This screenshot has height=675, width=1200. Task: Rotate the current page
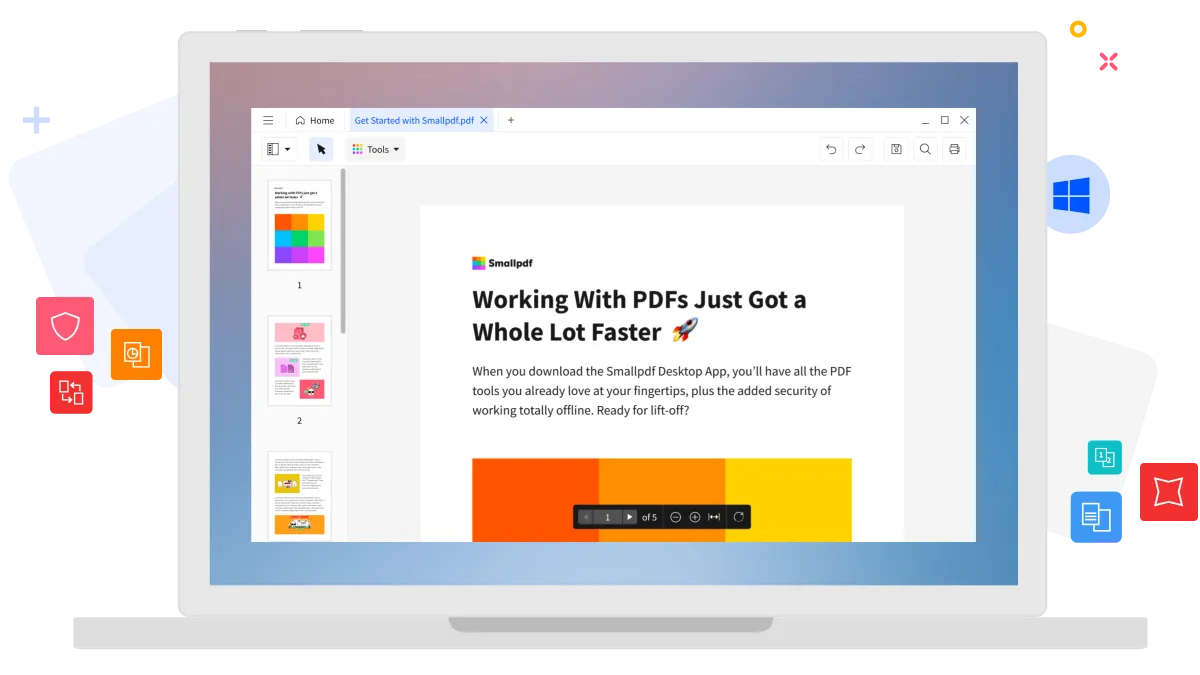(x=739, y=517)
